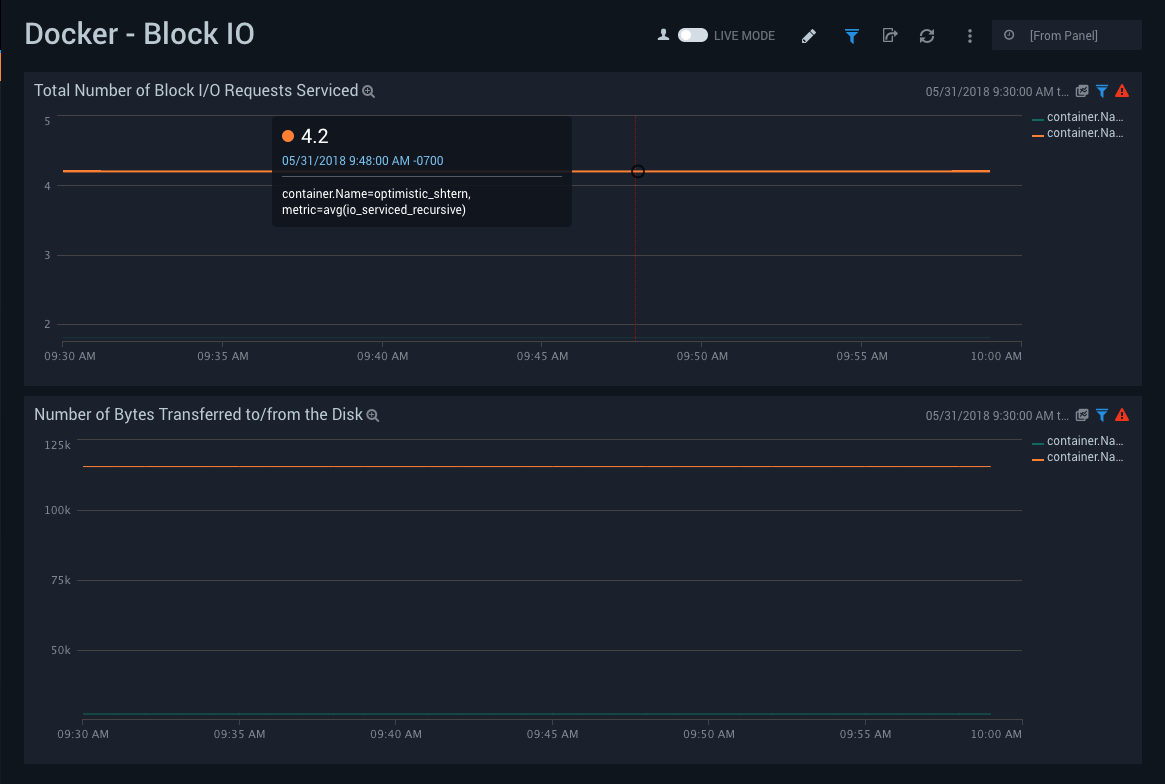1165x784 pixels.
Task: Click the Docker - Block IO title
Action: 140,33
